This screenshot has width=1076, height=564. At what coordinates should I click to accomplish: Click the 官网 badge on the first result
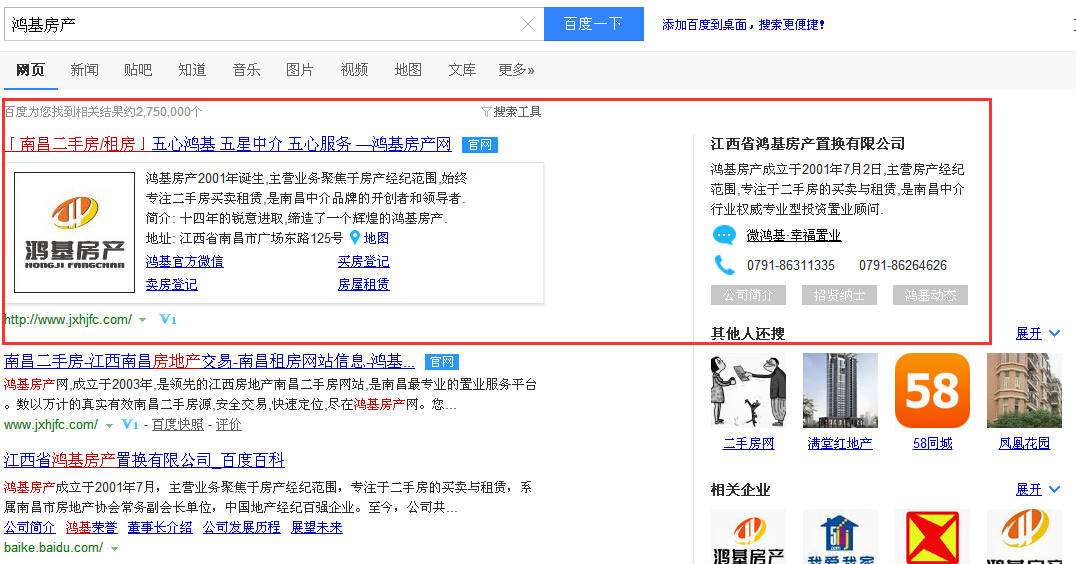pos(480,145)
